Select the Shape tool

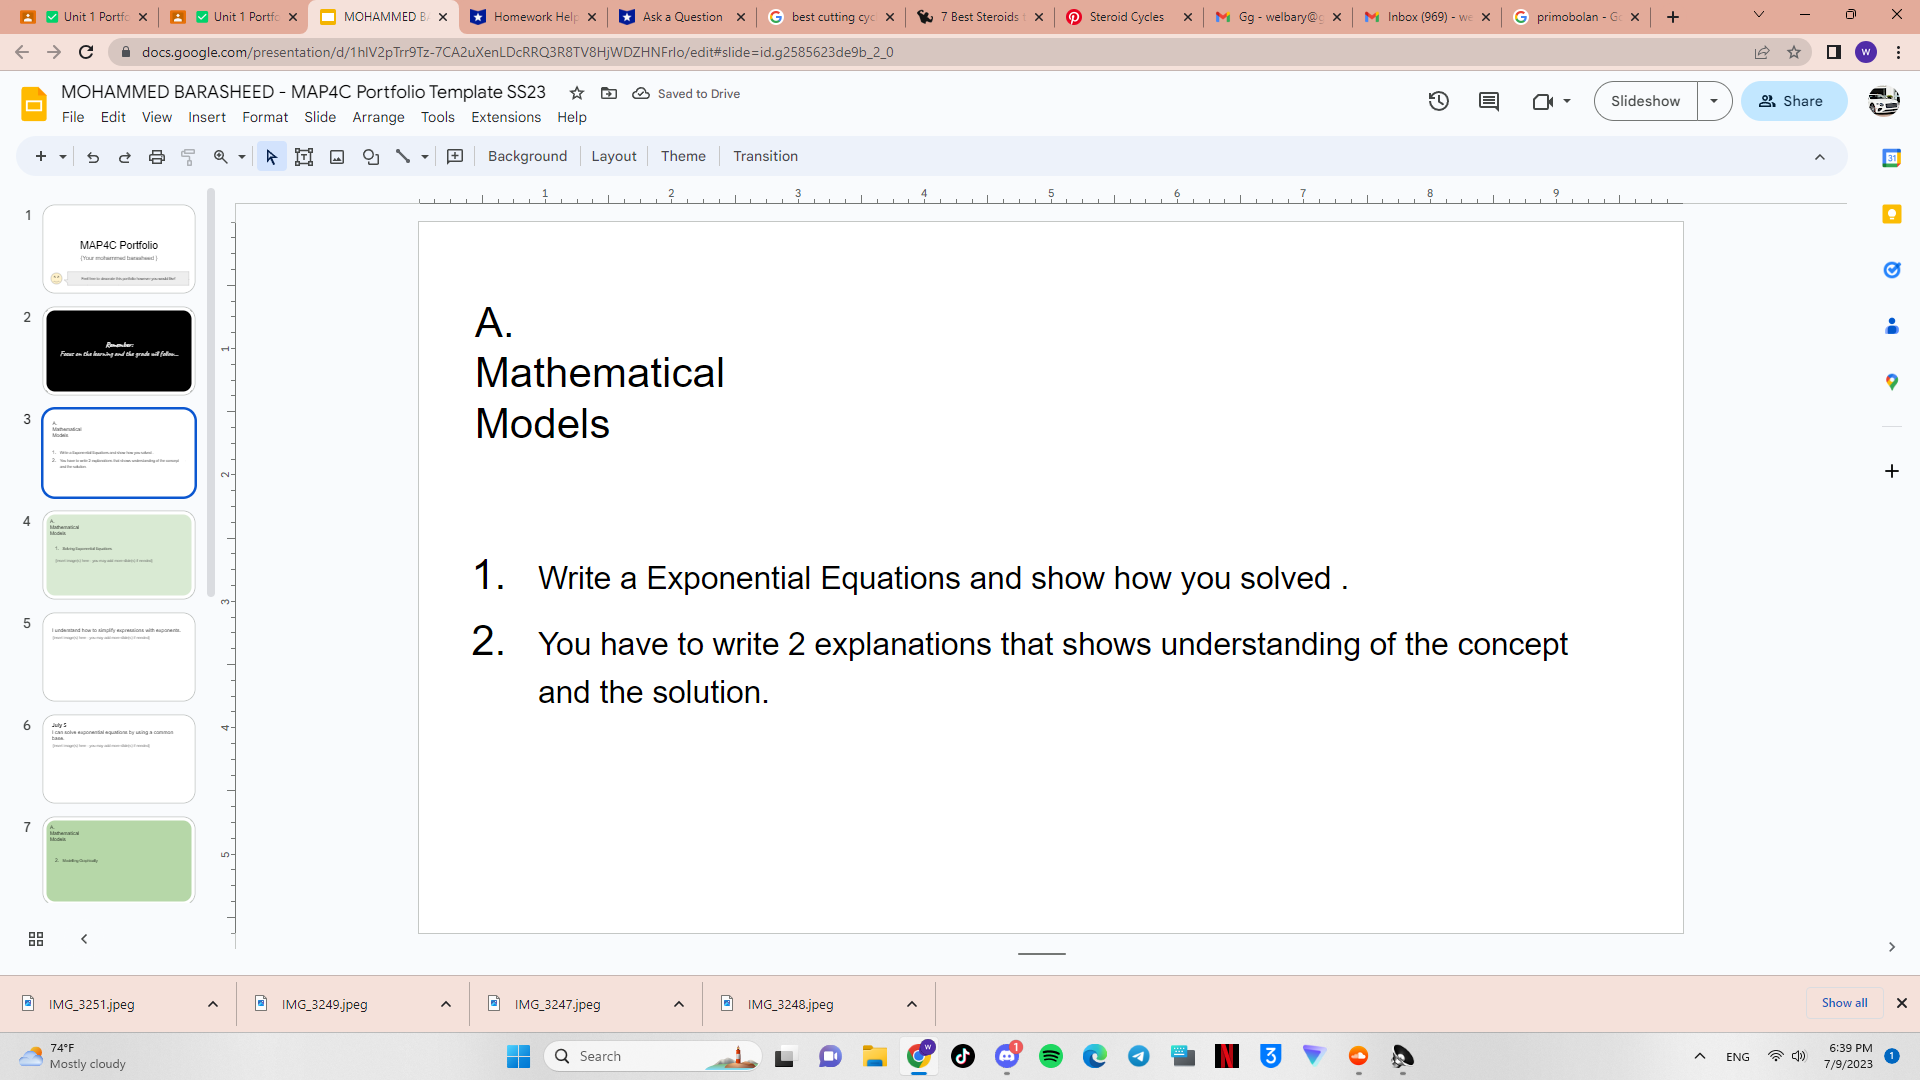click(x=371, y=157)
